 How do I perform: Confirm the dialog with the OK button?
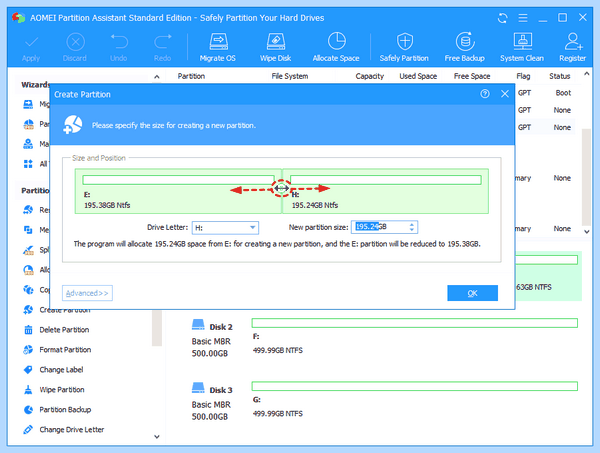coord(473,293)
